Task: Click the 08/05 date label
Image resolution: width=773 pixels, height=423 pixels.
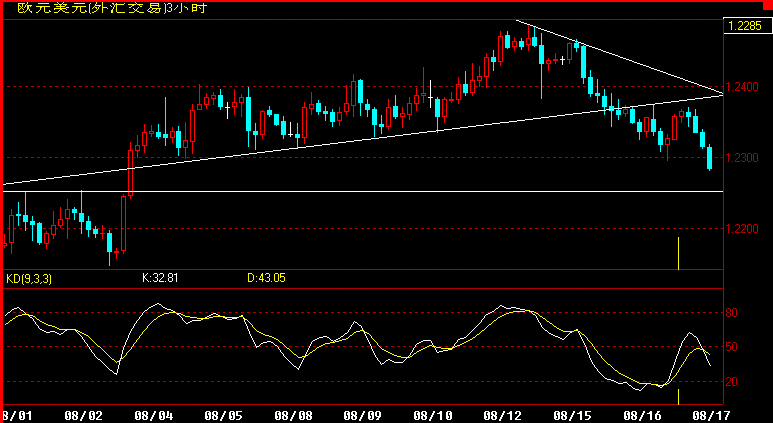Action: click(x=223, y=416)
